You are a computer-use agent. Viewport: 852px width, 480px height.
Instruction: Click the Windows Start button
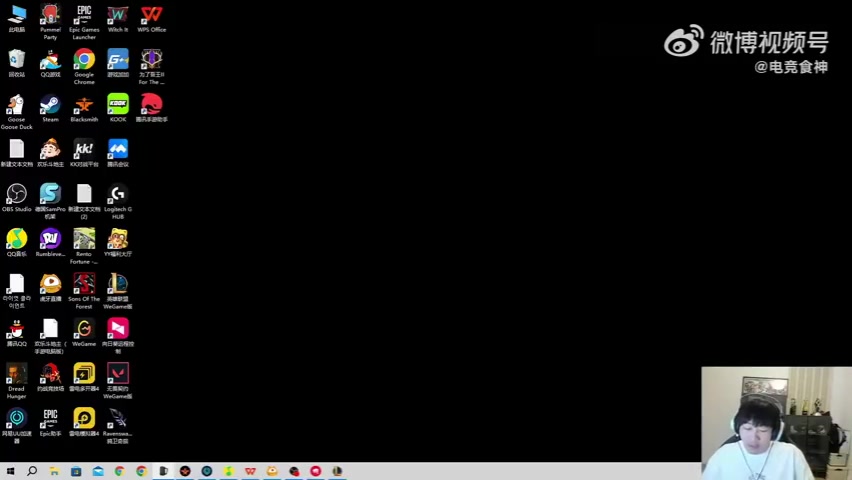pyautogui.click(x=10, y=471)
